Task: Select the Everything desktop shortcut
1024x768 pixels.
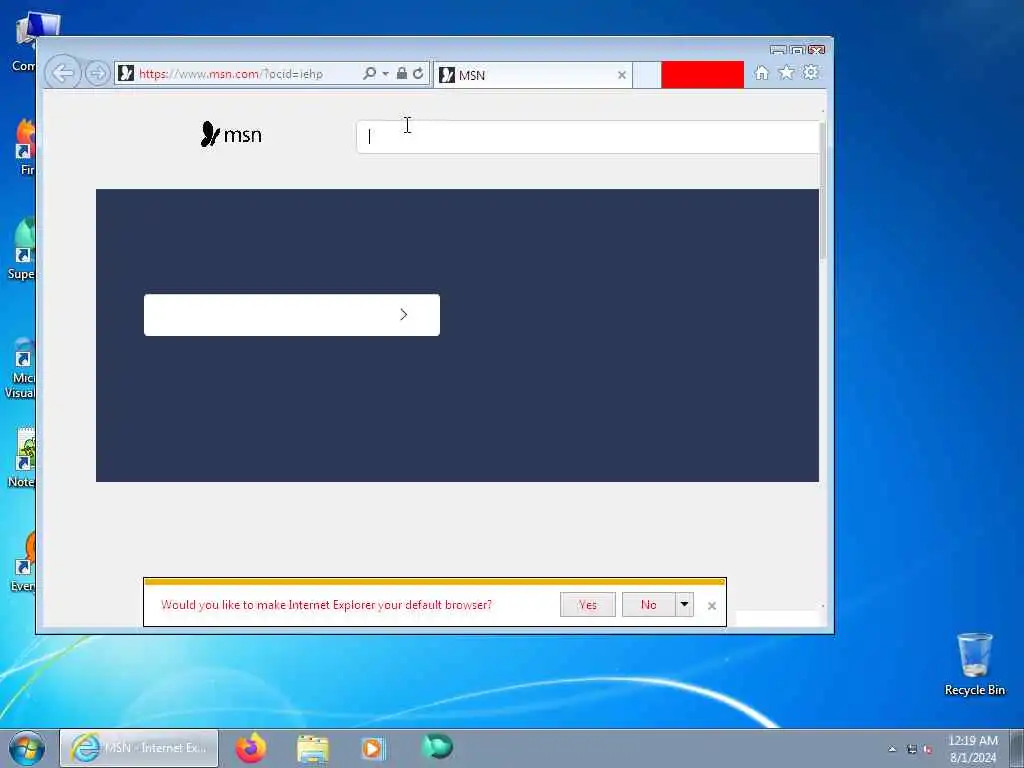Action: click(x=24, y=562)
